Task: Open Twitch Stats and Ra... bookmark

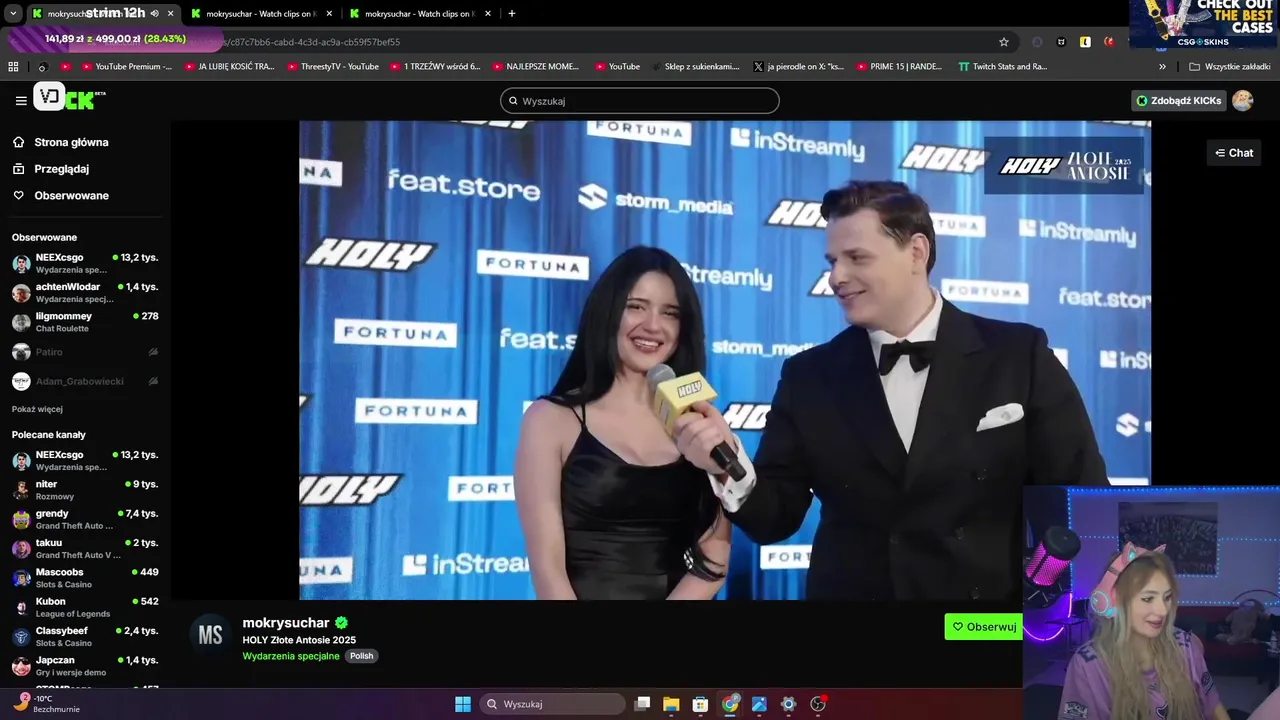Action: tap(1002, 67)
